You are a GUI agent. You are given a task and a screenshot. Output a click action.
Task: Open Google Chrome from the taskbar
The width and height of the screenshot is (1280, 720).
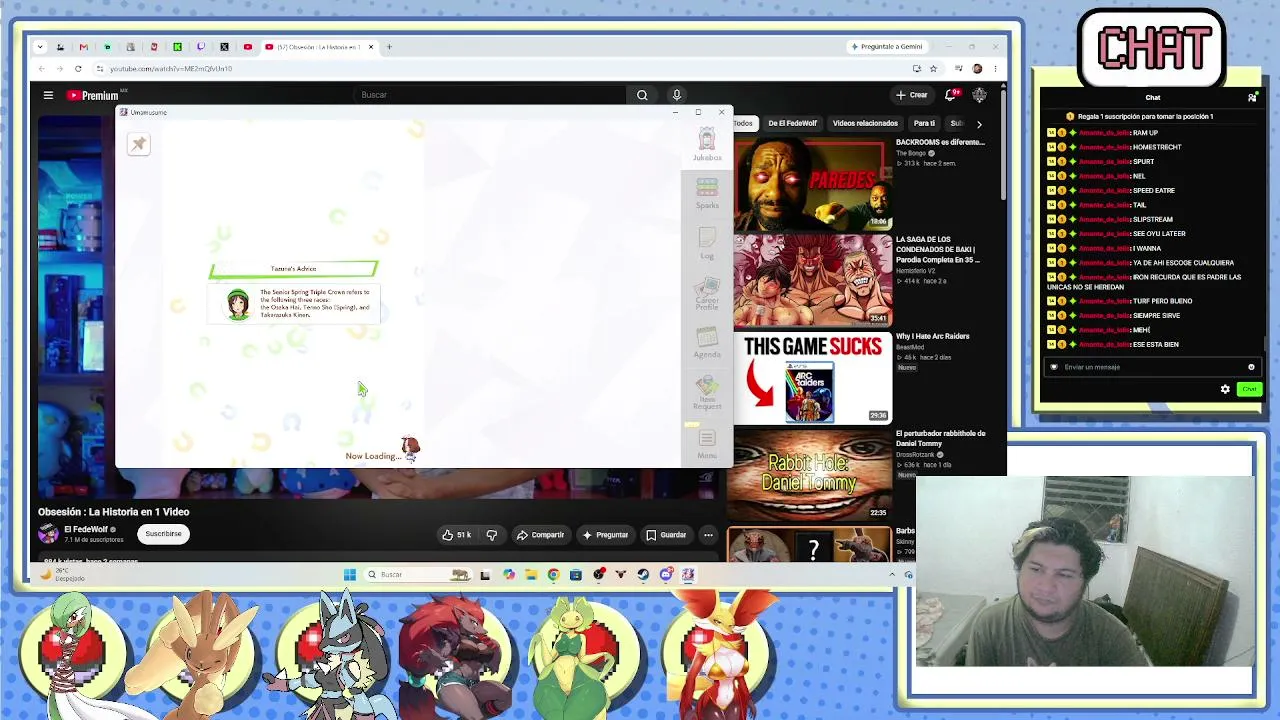[x=553, y=575]
